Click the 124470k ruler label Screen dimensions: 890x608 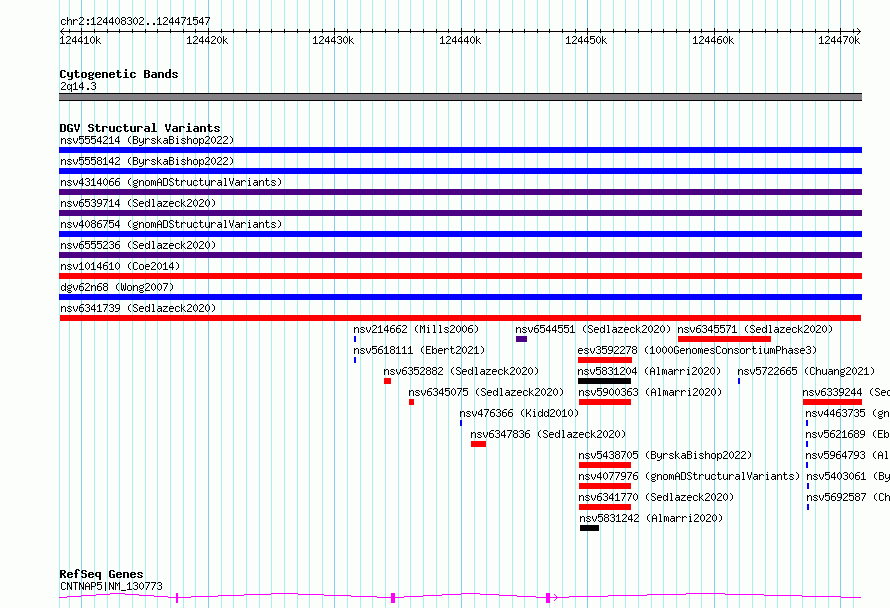point(839,40)
